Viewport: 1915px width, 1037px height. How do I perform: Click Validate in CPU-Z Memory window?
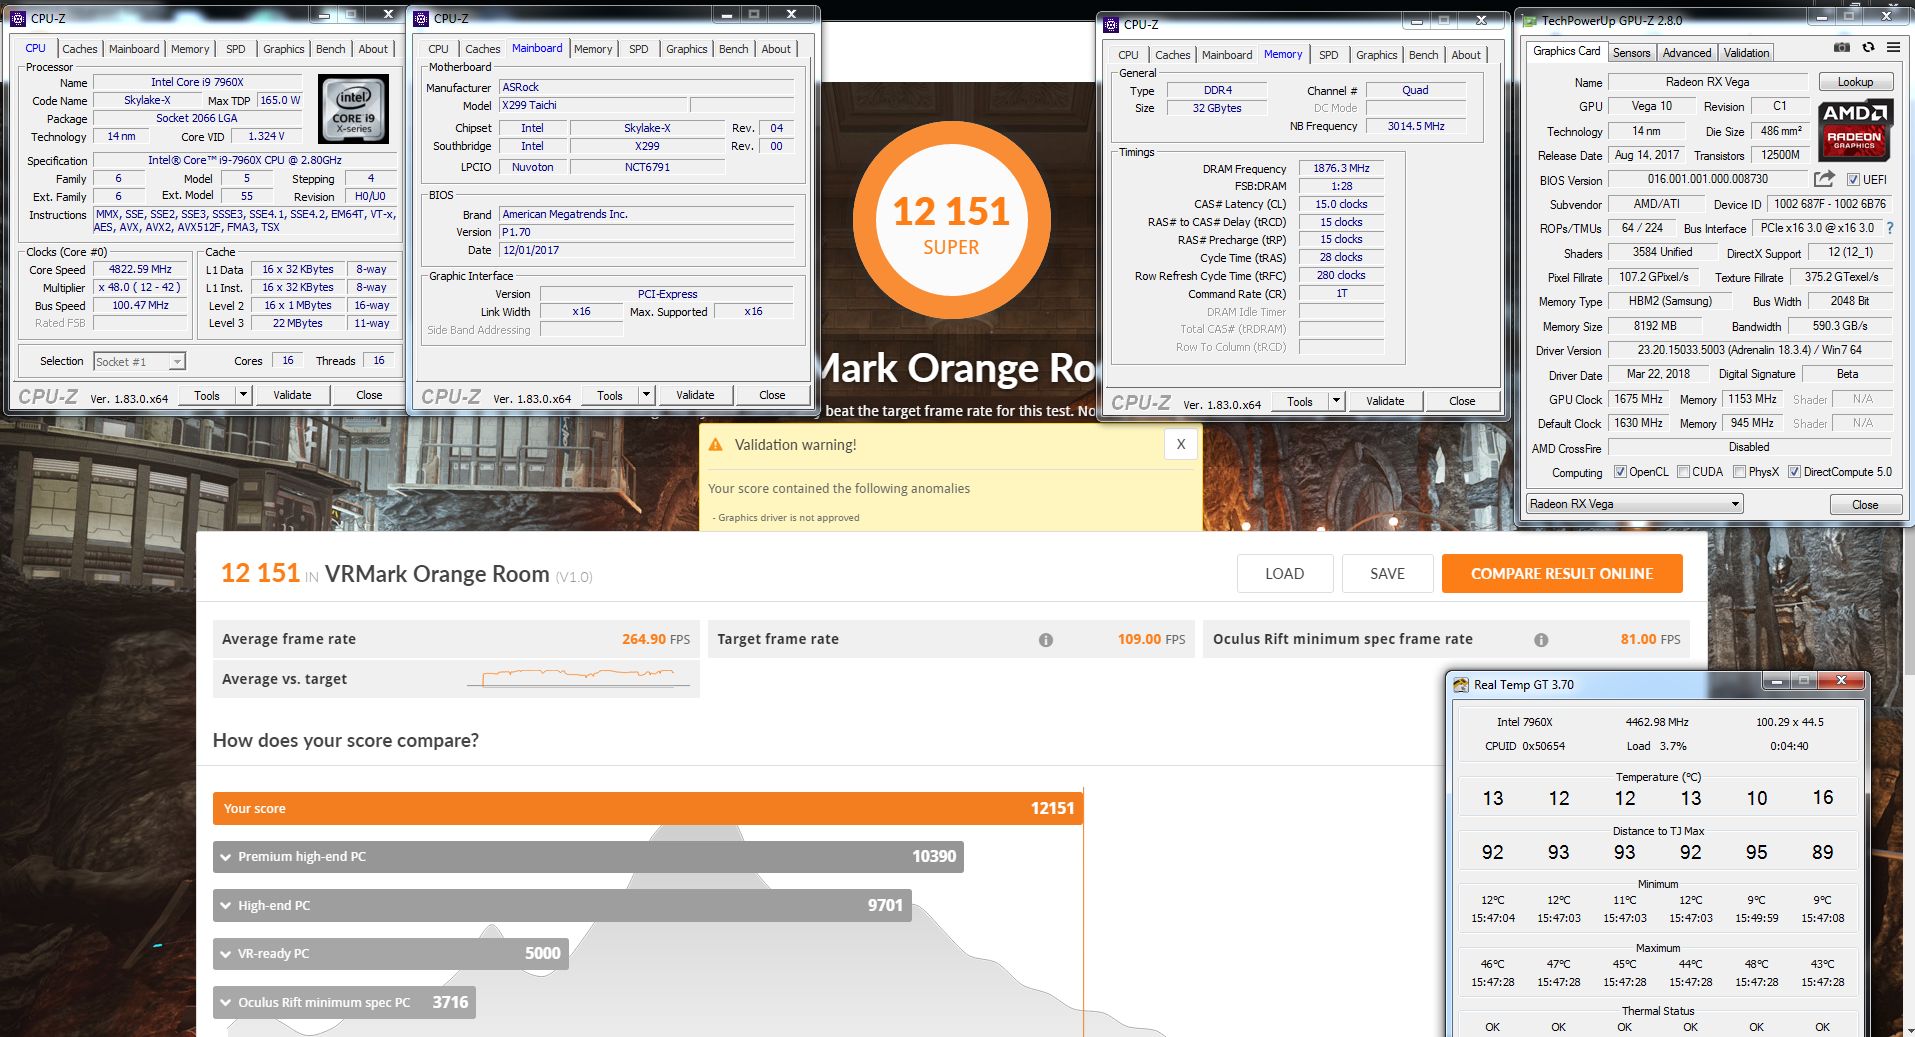(1385, 401)
